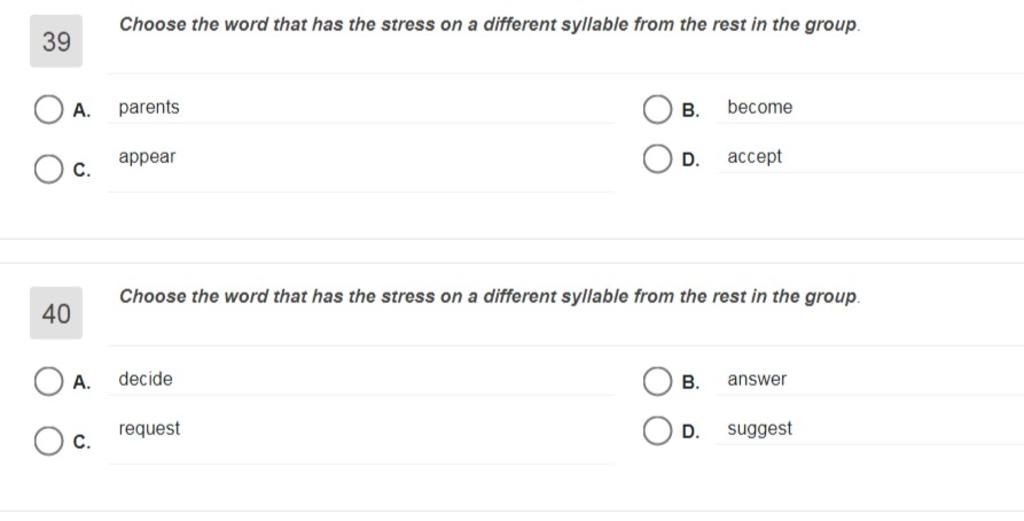Select radio button A for question 39
The width and height of the screenshot is (1024, 521).
click(48, 109)
